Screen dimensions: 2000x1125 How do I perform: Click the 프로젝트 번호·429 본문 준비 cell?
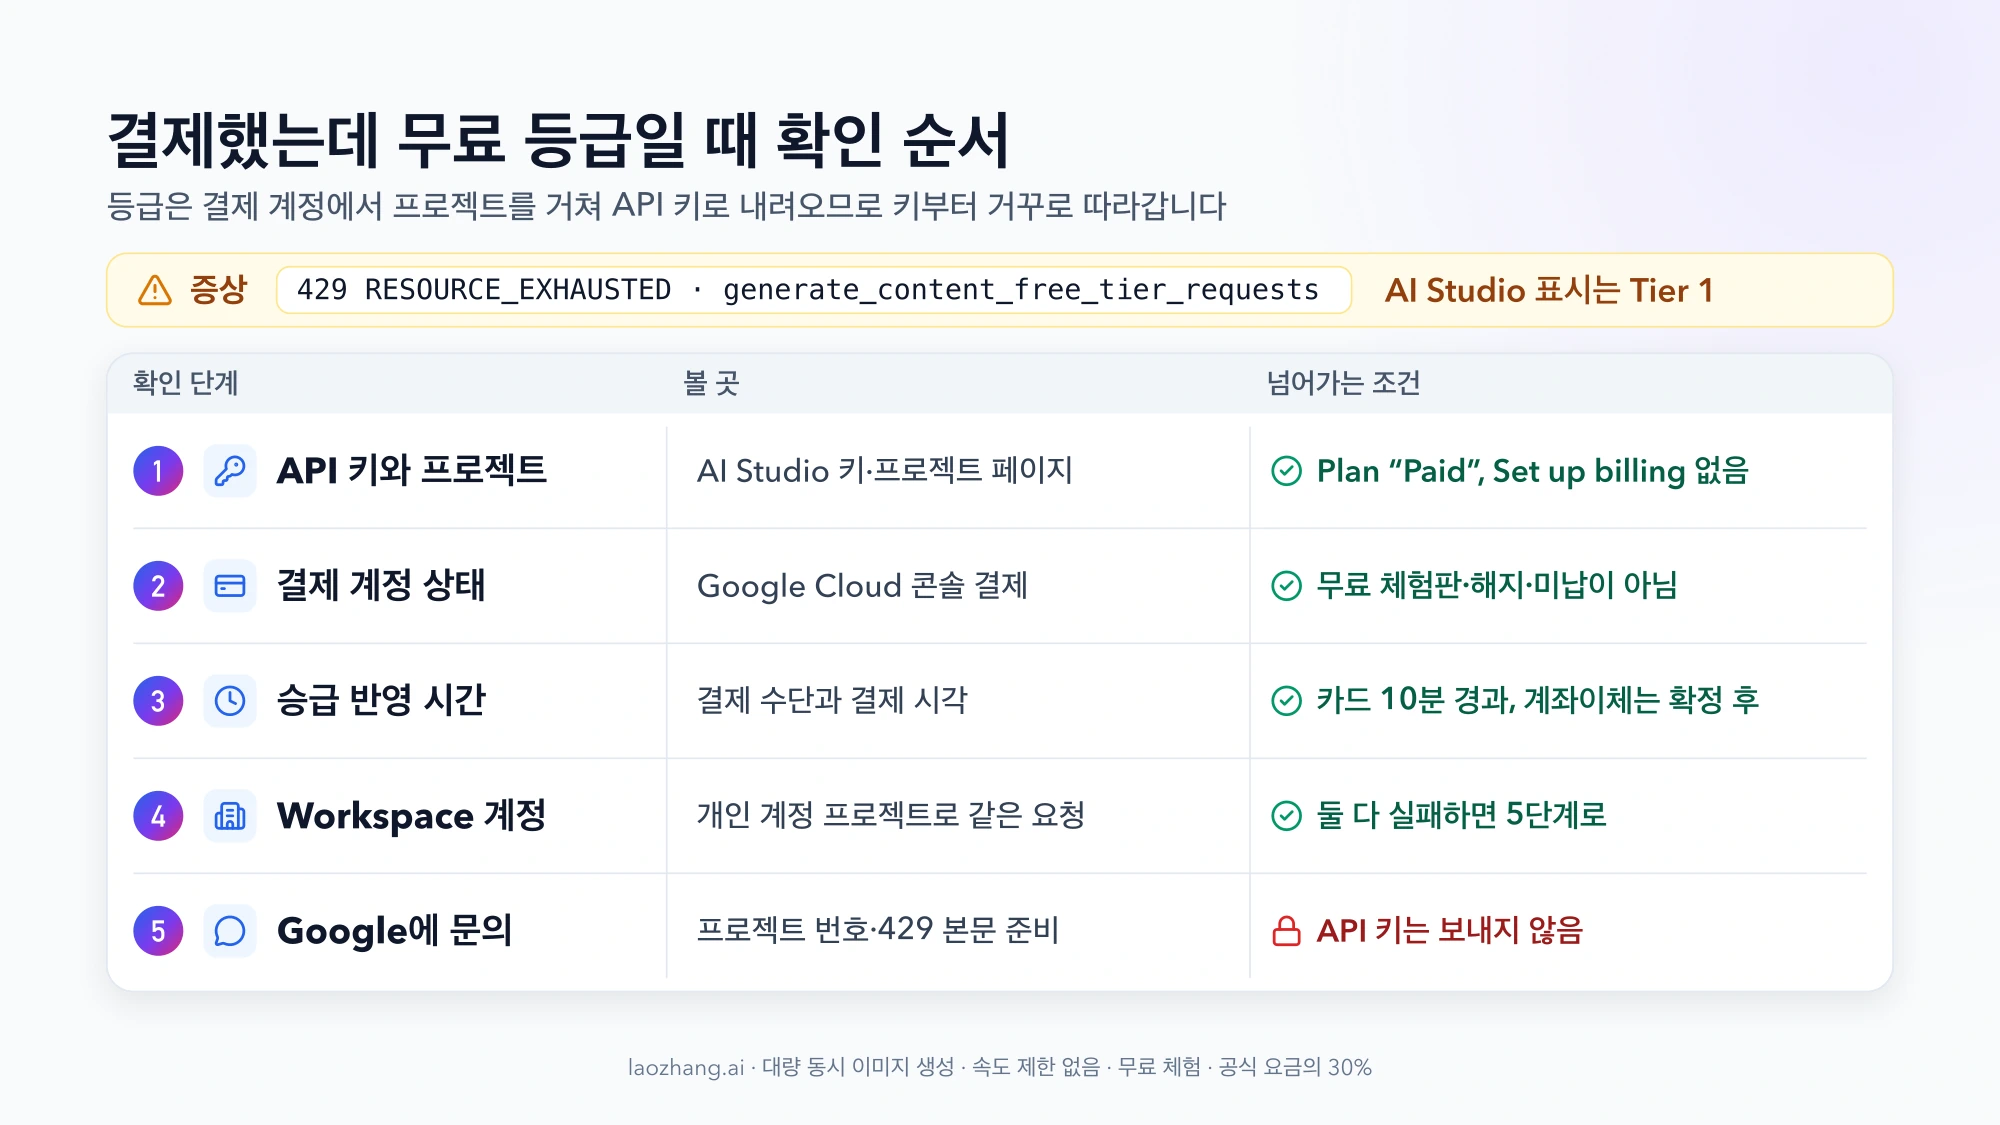pyautogui.click(x=878, y=930)
